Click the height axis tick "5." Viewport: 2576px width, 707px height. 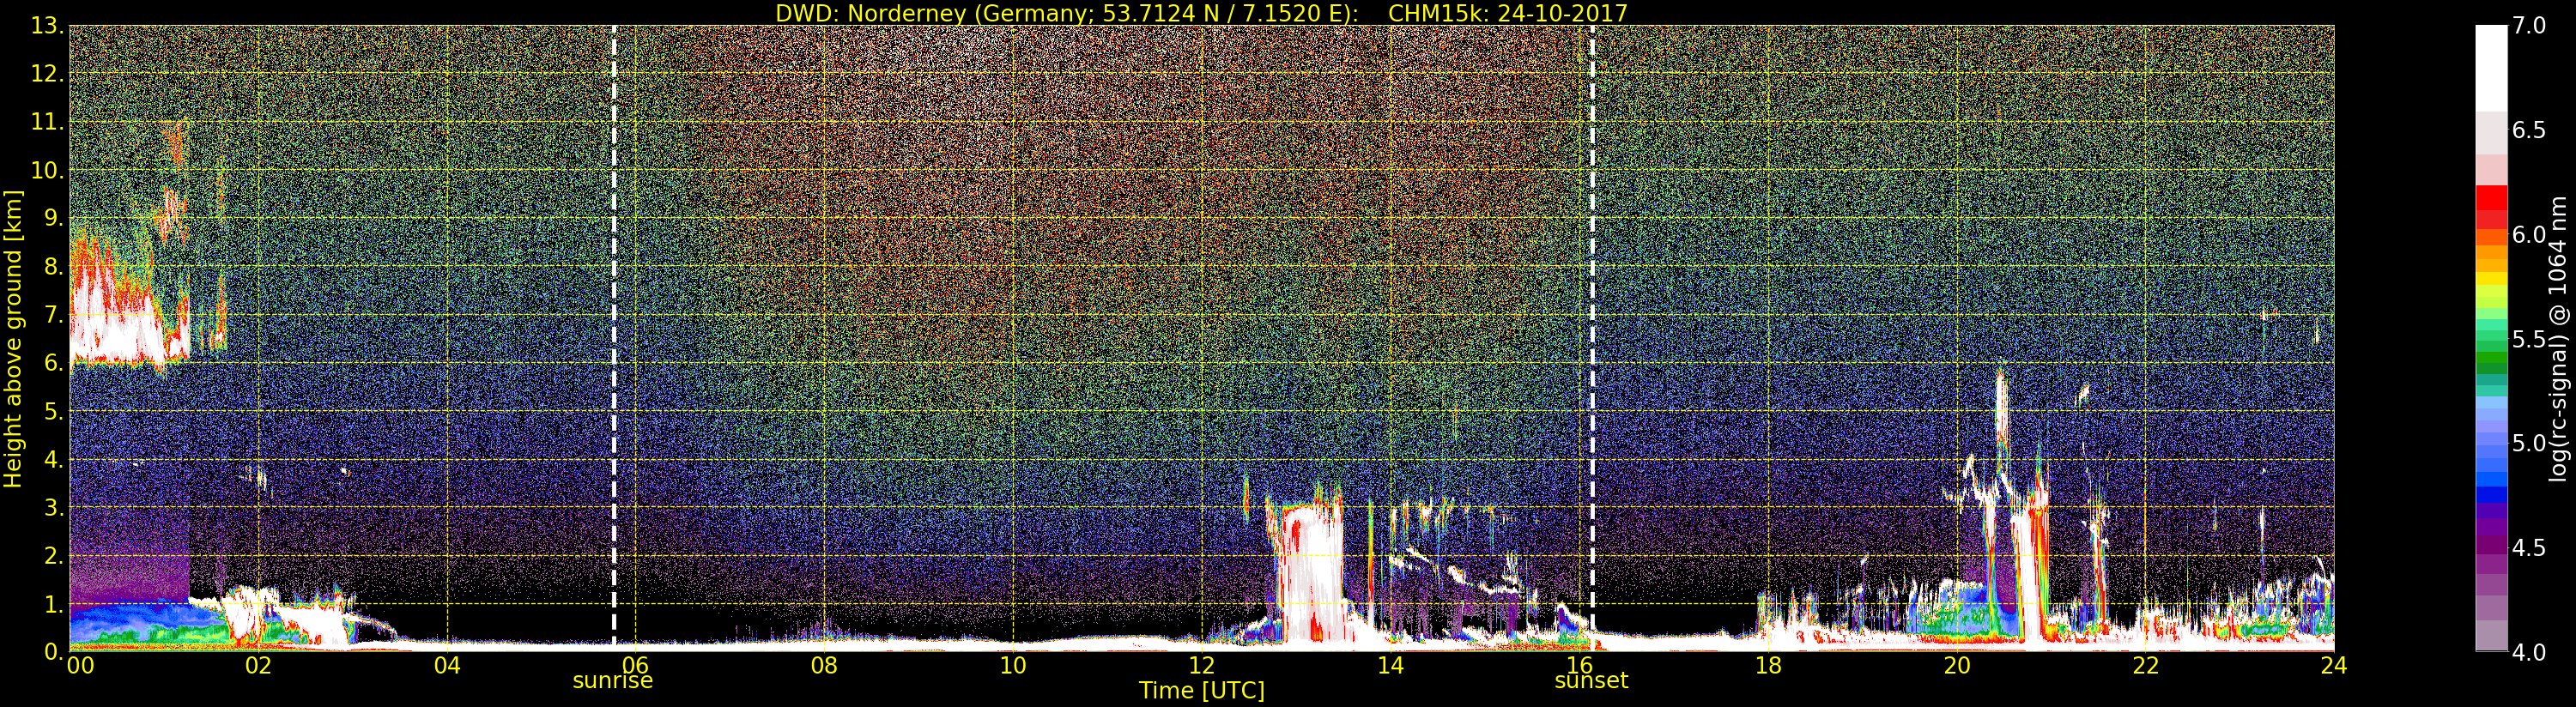(x=54, y=411)
